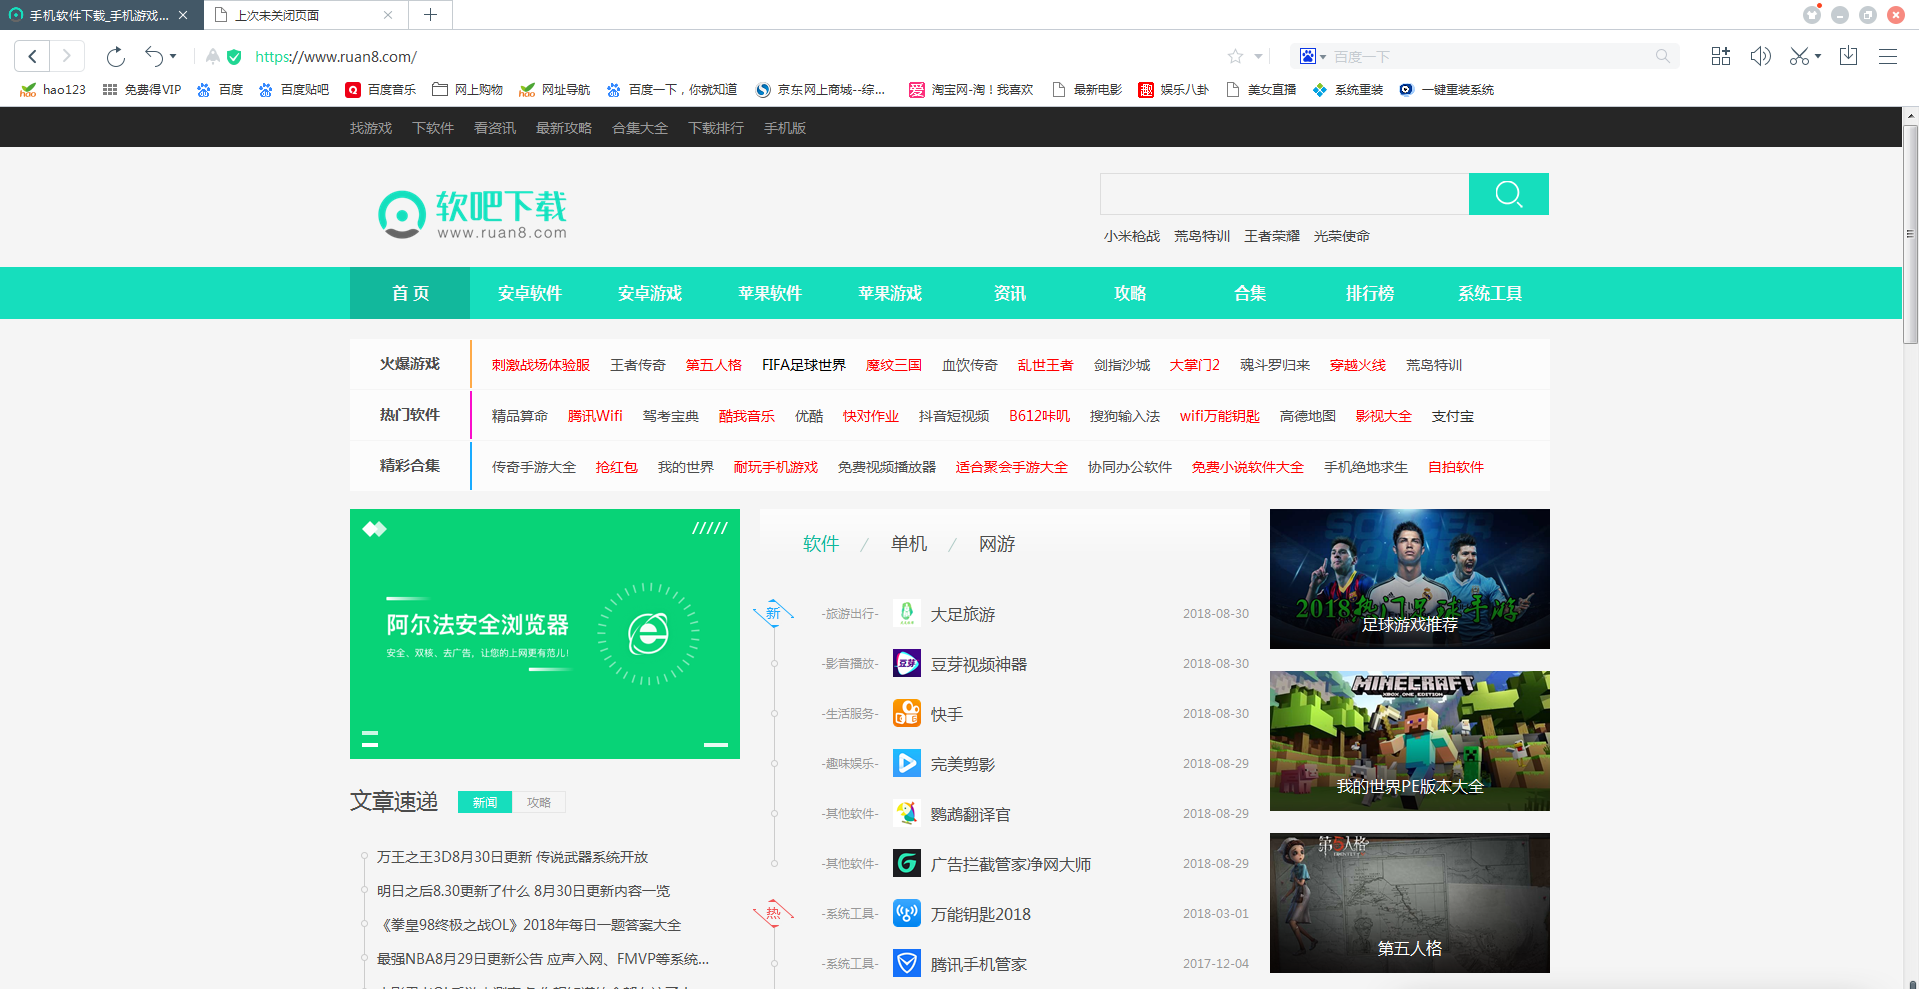Open the extensions grid icon
Viewport: 1919px width, 989px height.
click(x=1720, y=57)
